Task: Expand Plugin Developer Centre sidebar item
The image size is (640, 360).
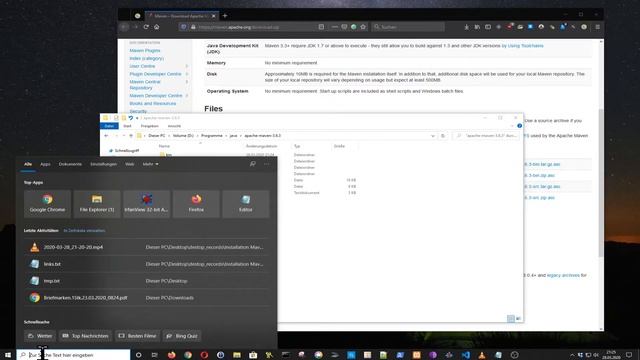Action: click(x=187, y=74)
